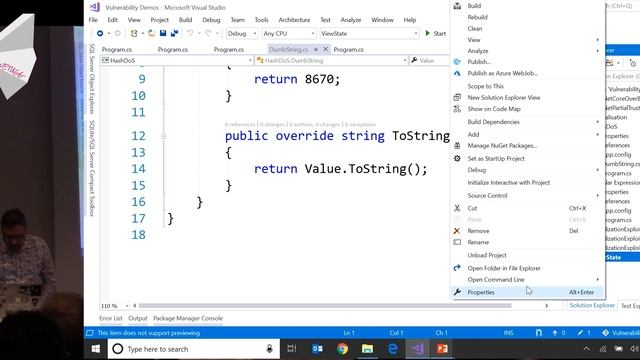Click the New Solution Explorer View icon
Viewport: 640px width, 360px height.
click(x=457, y=98)
